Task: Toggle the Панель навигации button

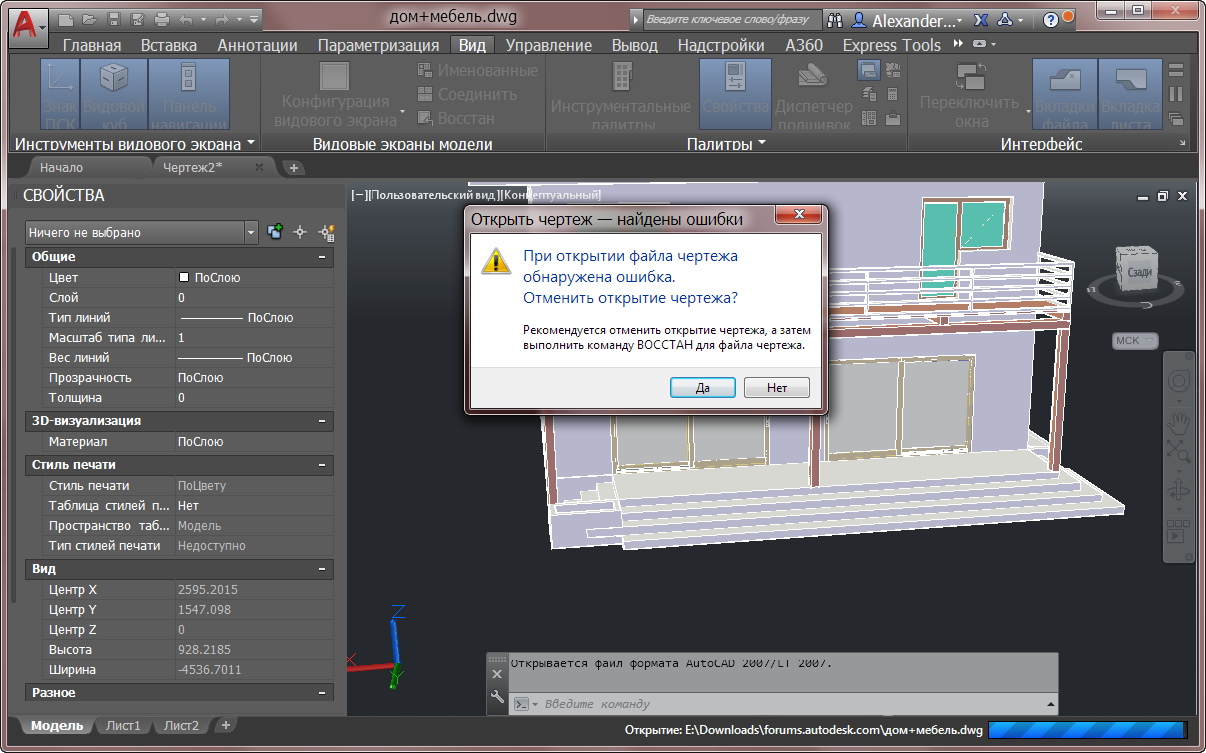Action: tap(189, 95)
